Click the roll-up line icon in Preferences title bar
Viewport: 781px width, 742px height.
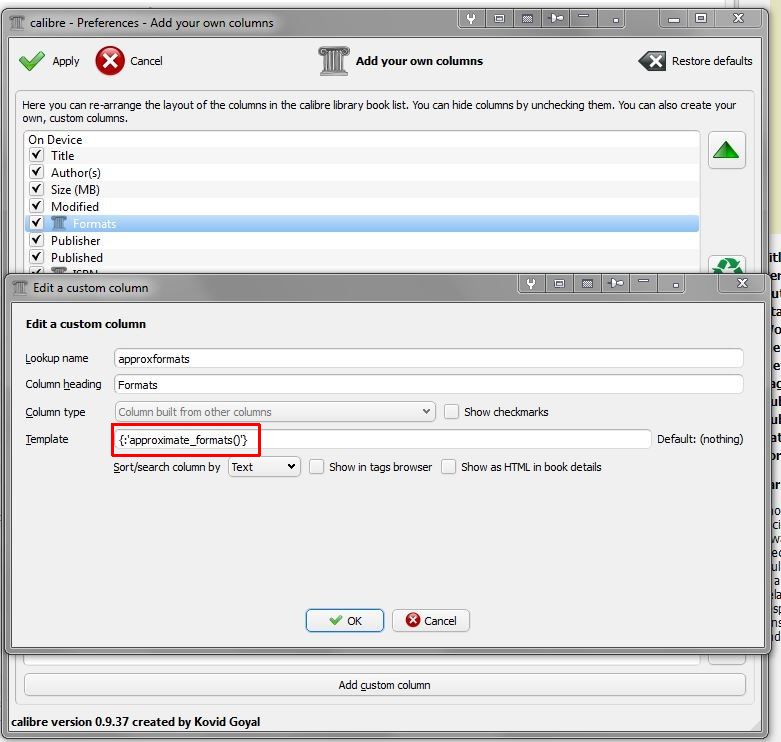(x=584, y=17)
